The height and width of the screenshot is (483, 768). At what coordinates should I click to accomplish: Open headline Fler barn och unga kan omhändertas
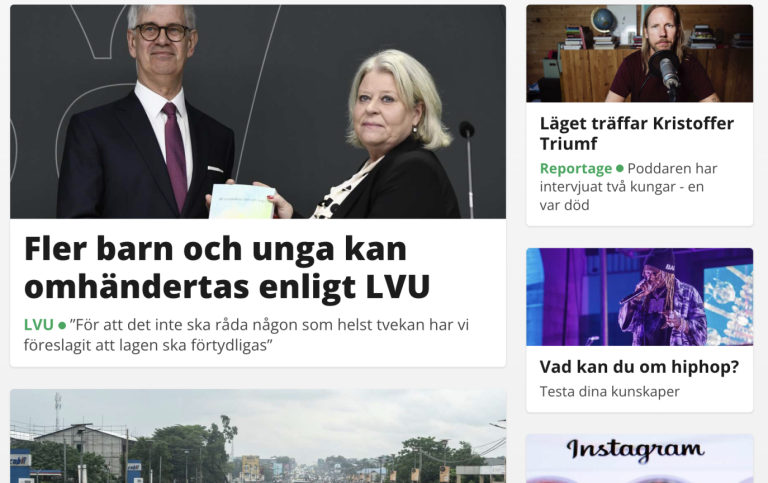227,267
